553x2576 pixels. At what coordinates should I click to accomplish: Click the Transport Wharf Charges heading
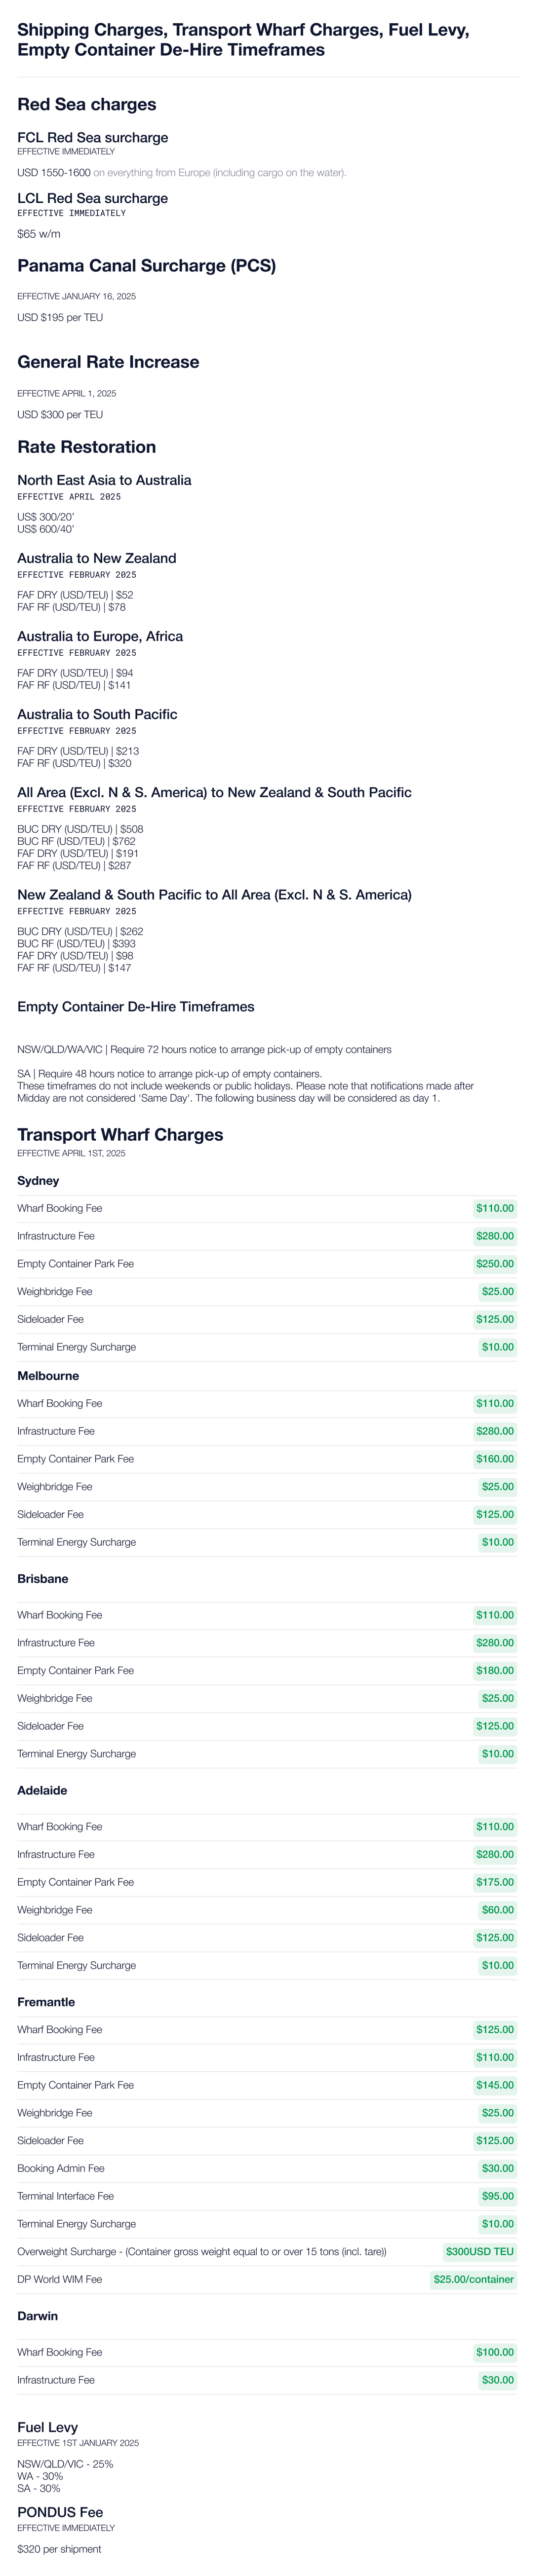(x=120, y=1134)
